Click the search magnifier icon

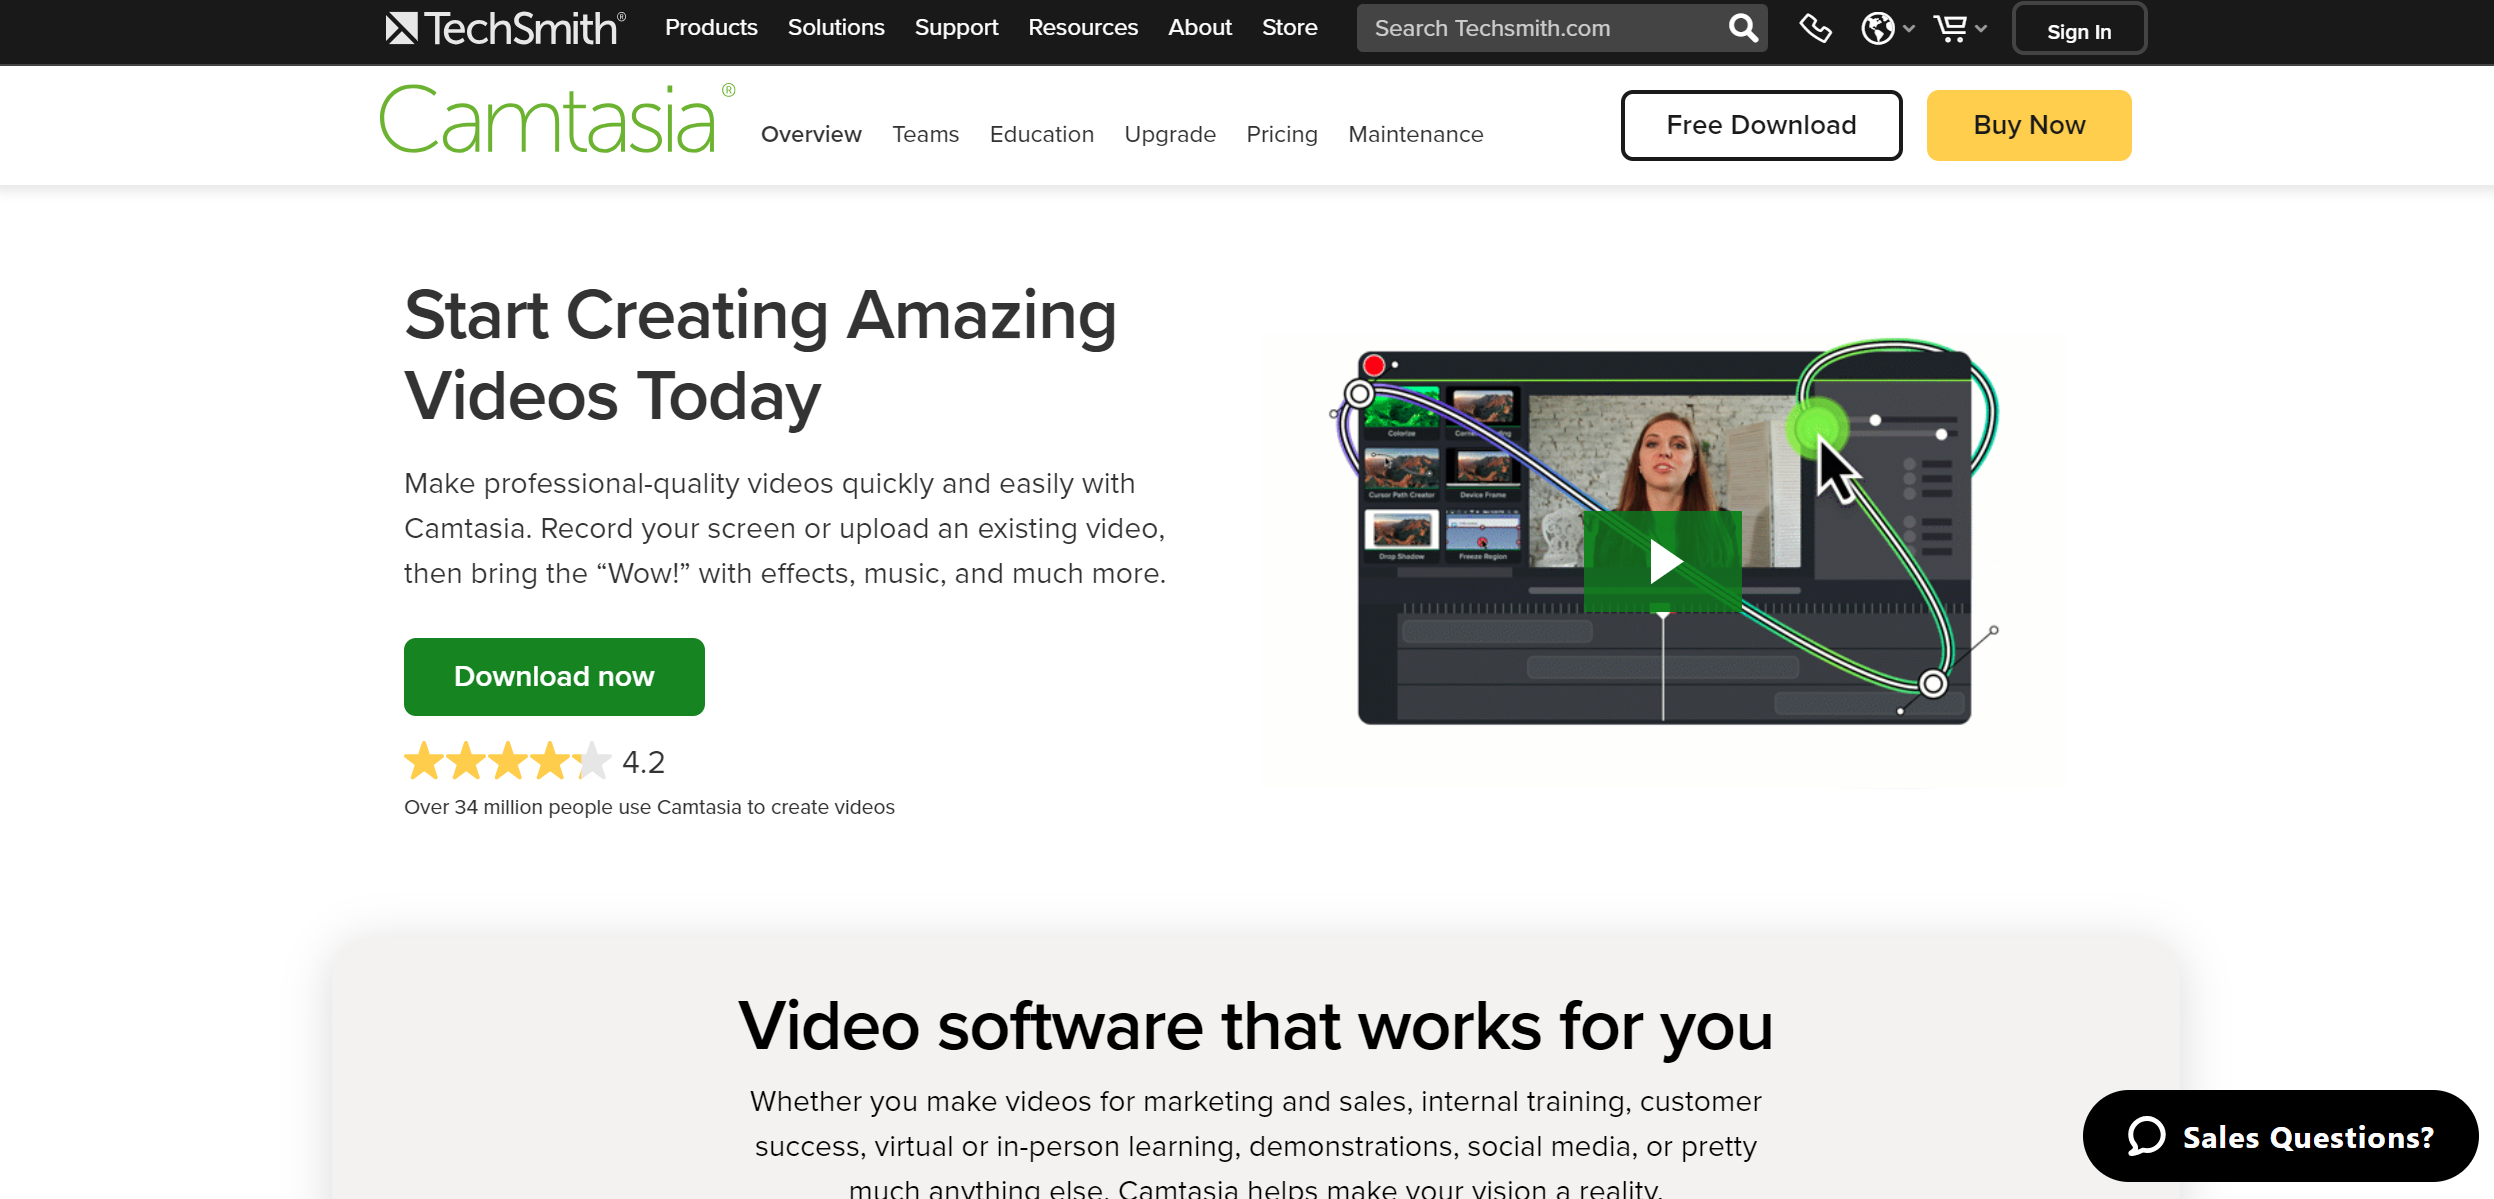tap(1745, 27)
